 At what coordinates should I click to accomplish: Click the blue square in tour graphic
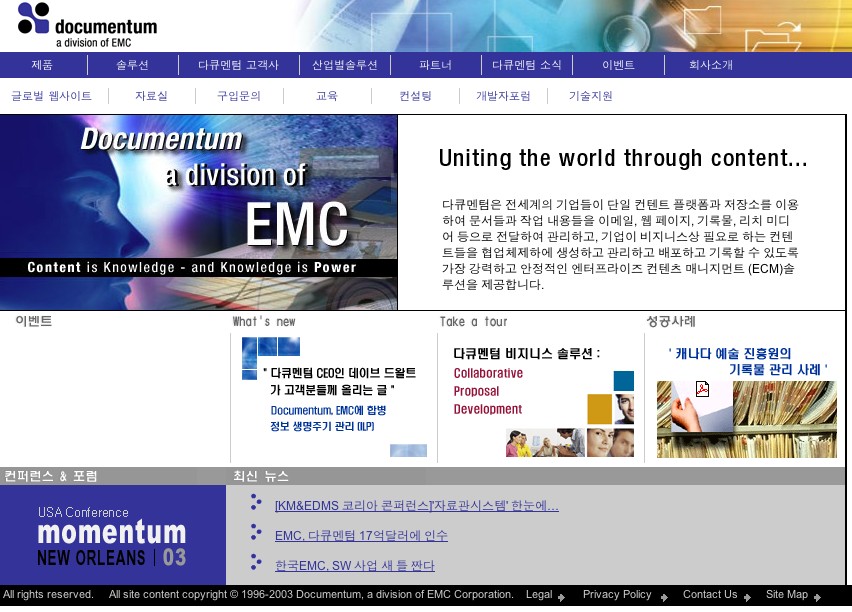[624, 381]
